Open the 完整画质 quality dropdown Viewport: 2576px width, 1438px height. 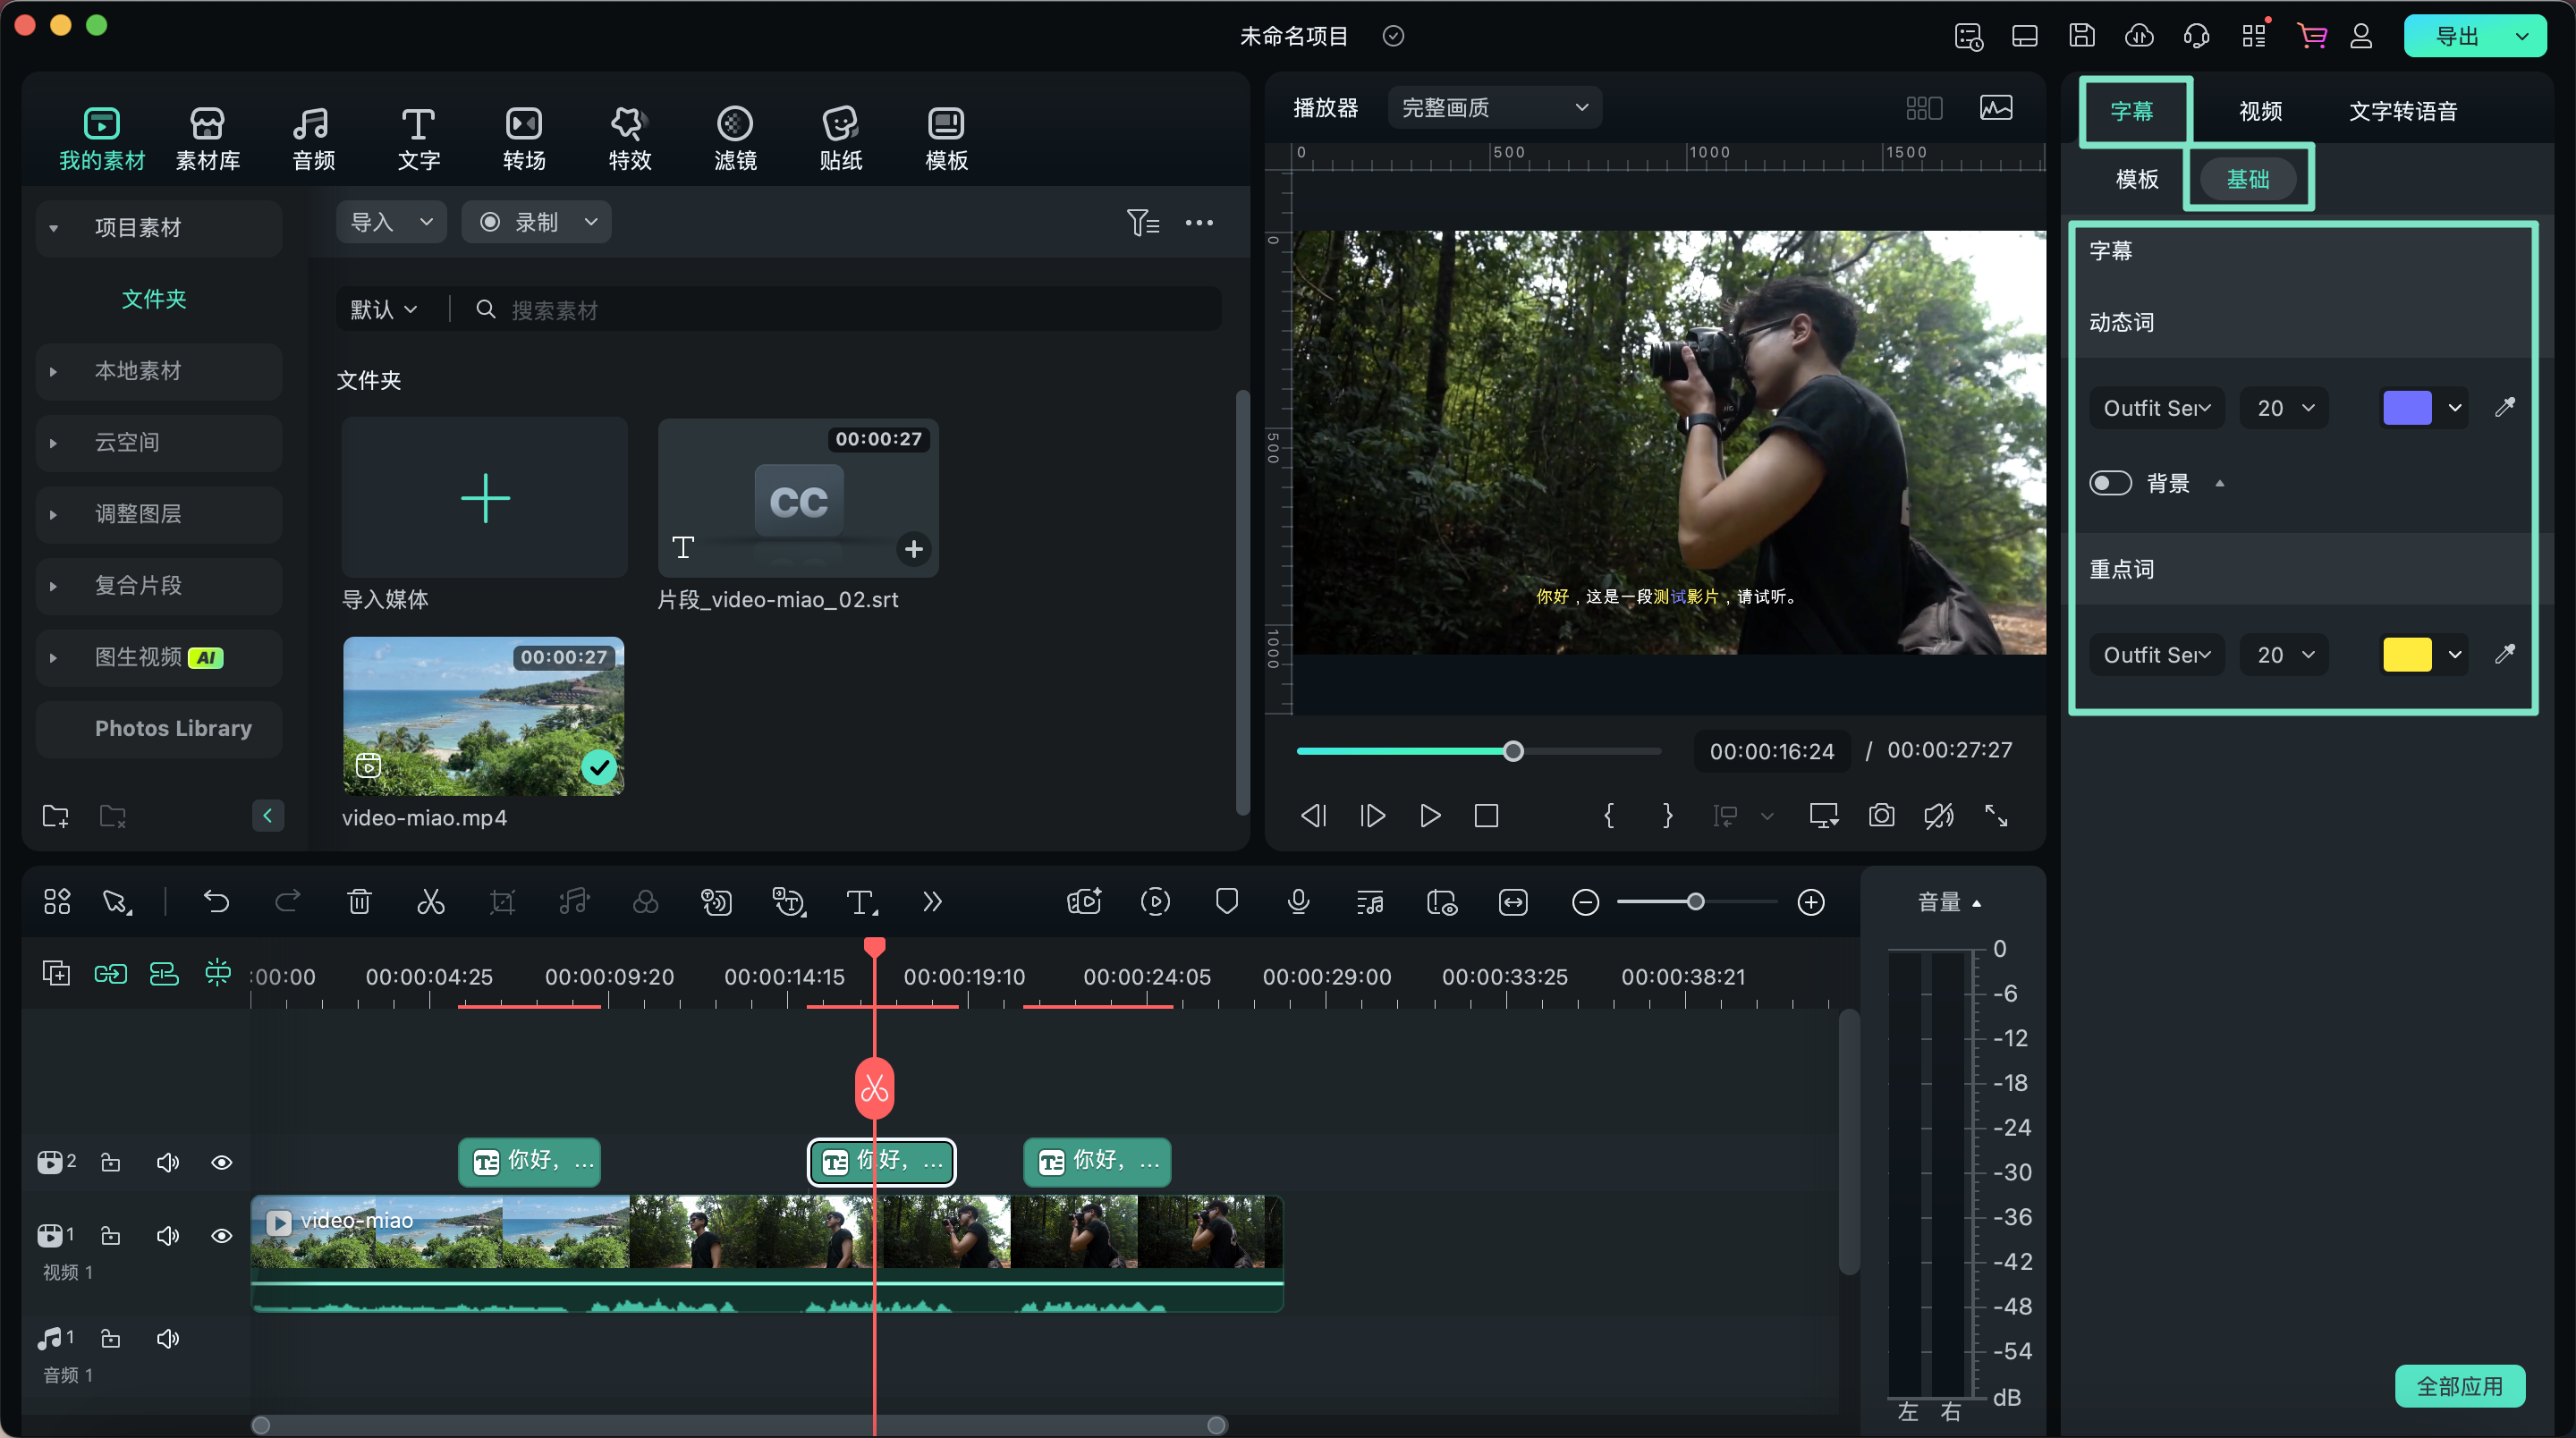(x=1494, y=108)
